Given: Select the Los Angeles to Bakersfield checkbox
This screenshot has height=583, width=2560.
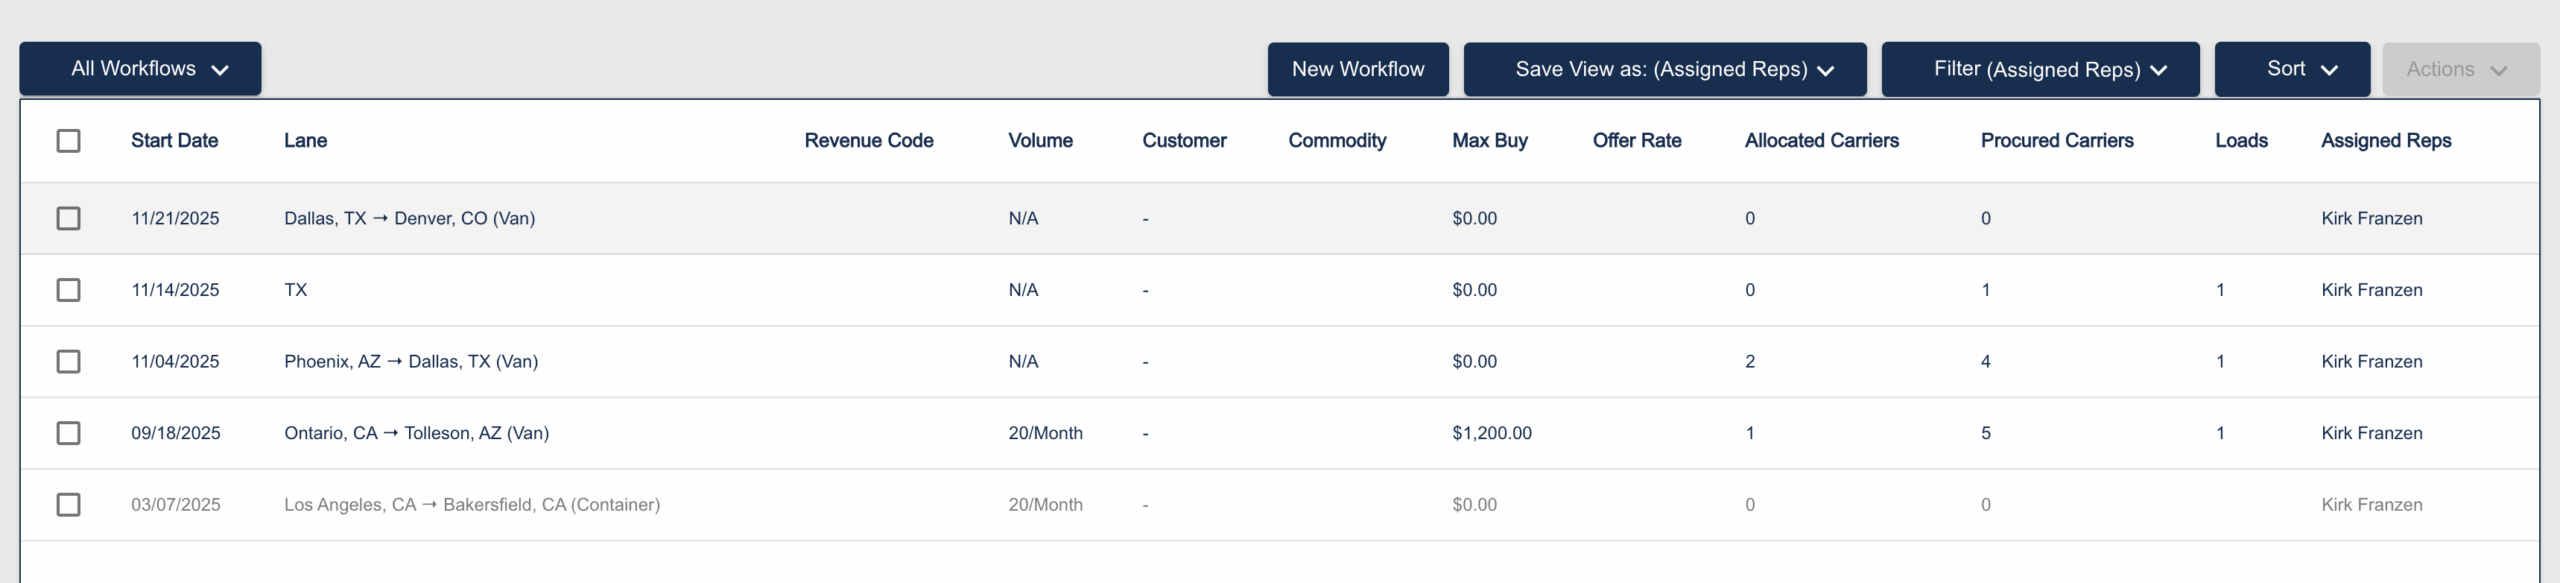Looking at the screenshot, I should point(69,505).
